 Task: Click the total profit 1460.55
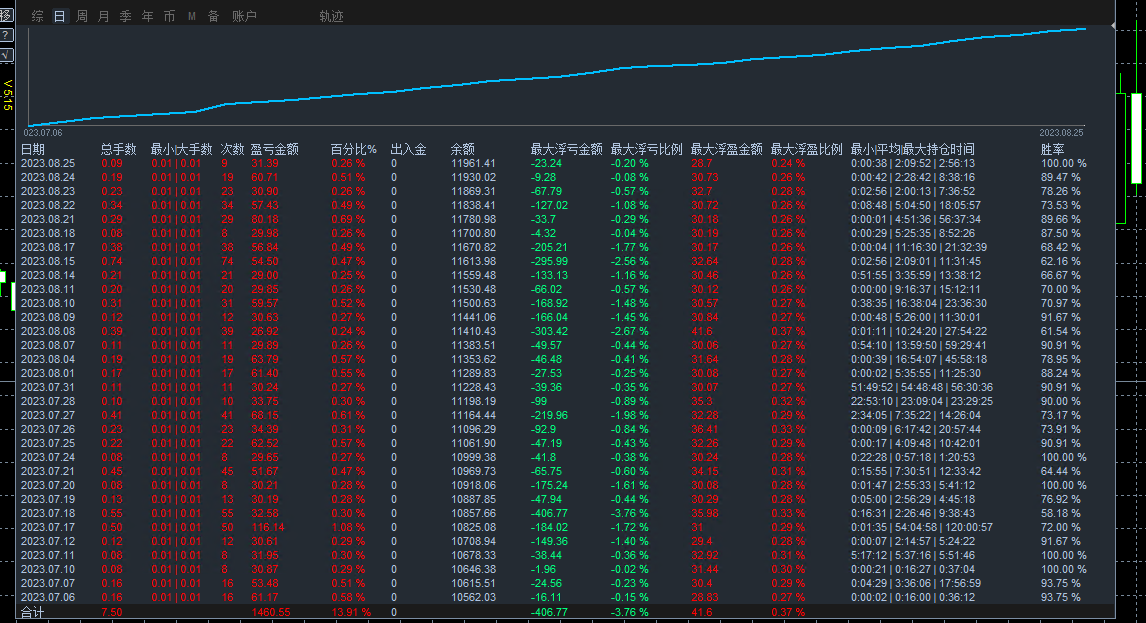[x=270, y=612]
